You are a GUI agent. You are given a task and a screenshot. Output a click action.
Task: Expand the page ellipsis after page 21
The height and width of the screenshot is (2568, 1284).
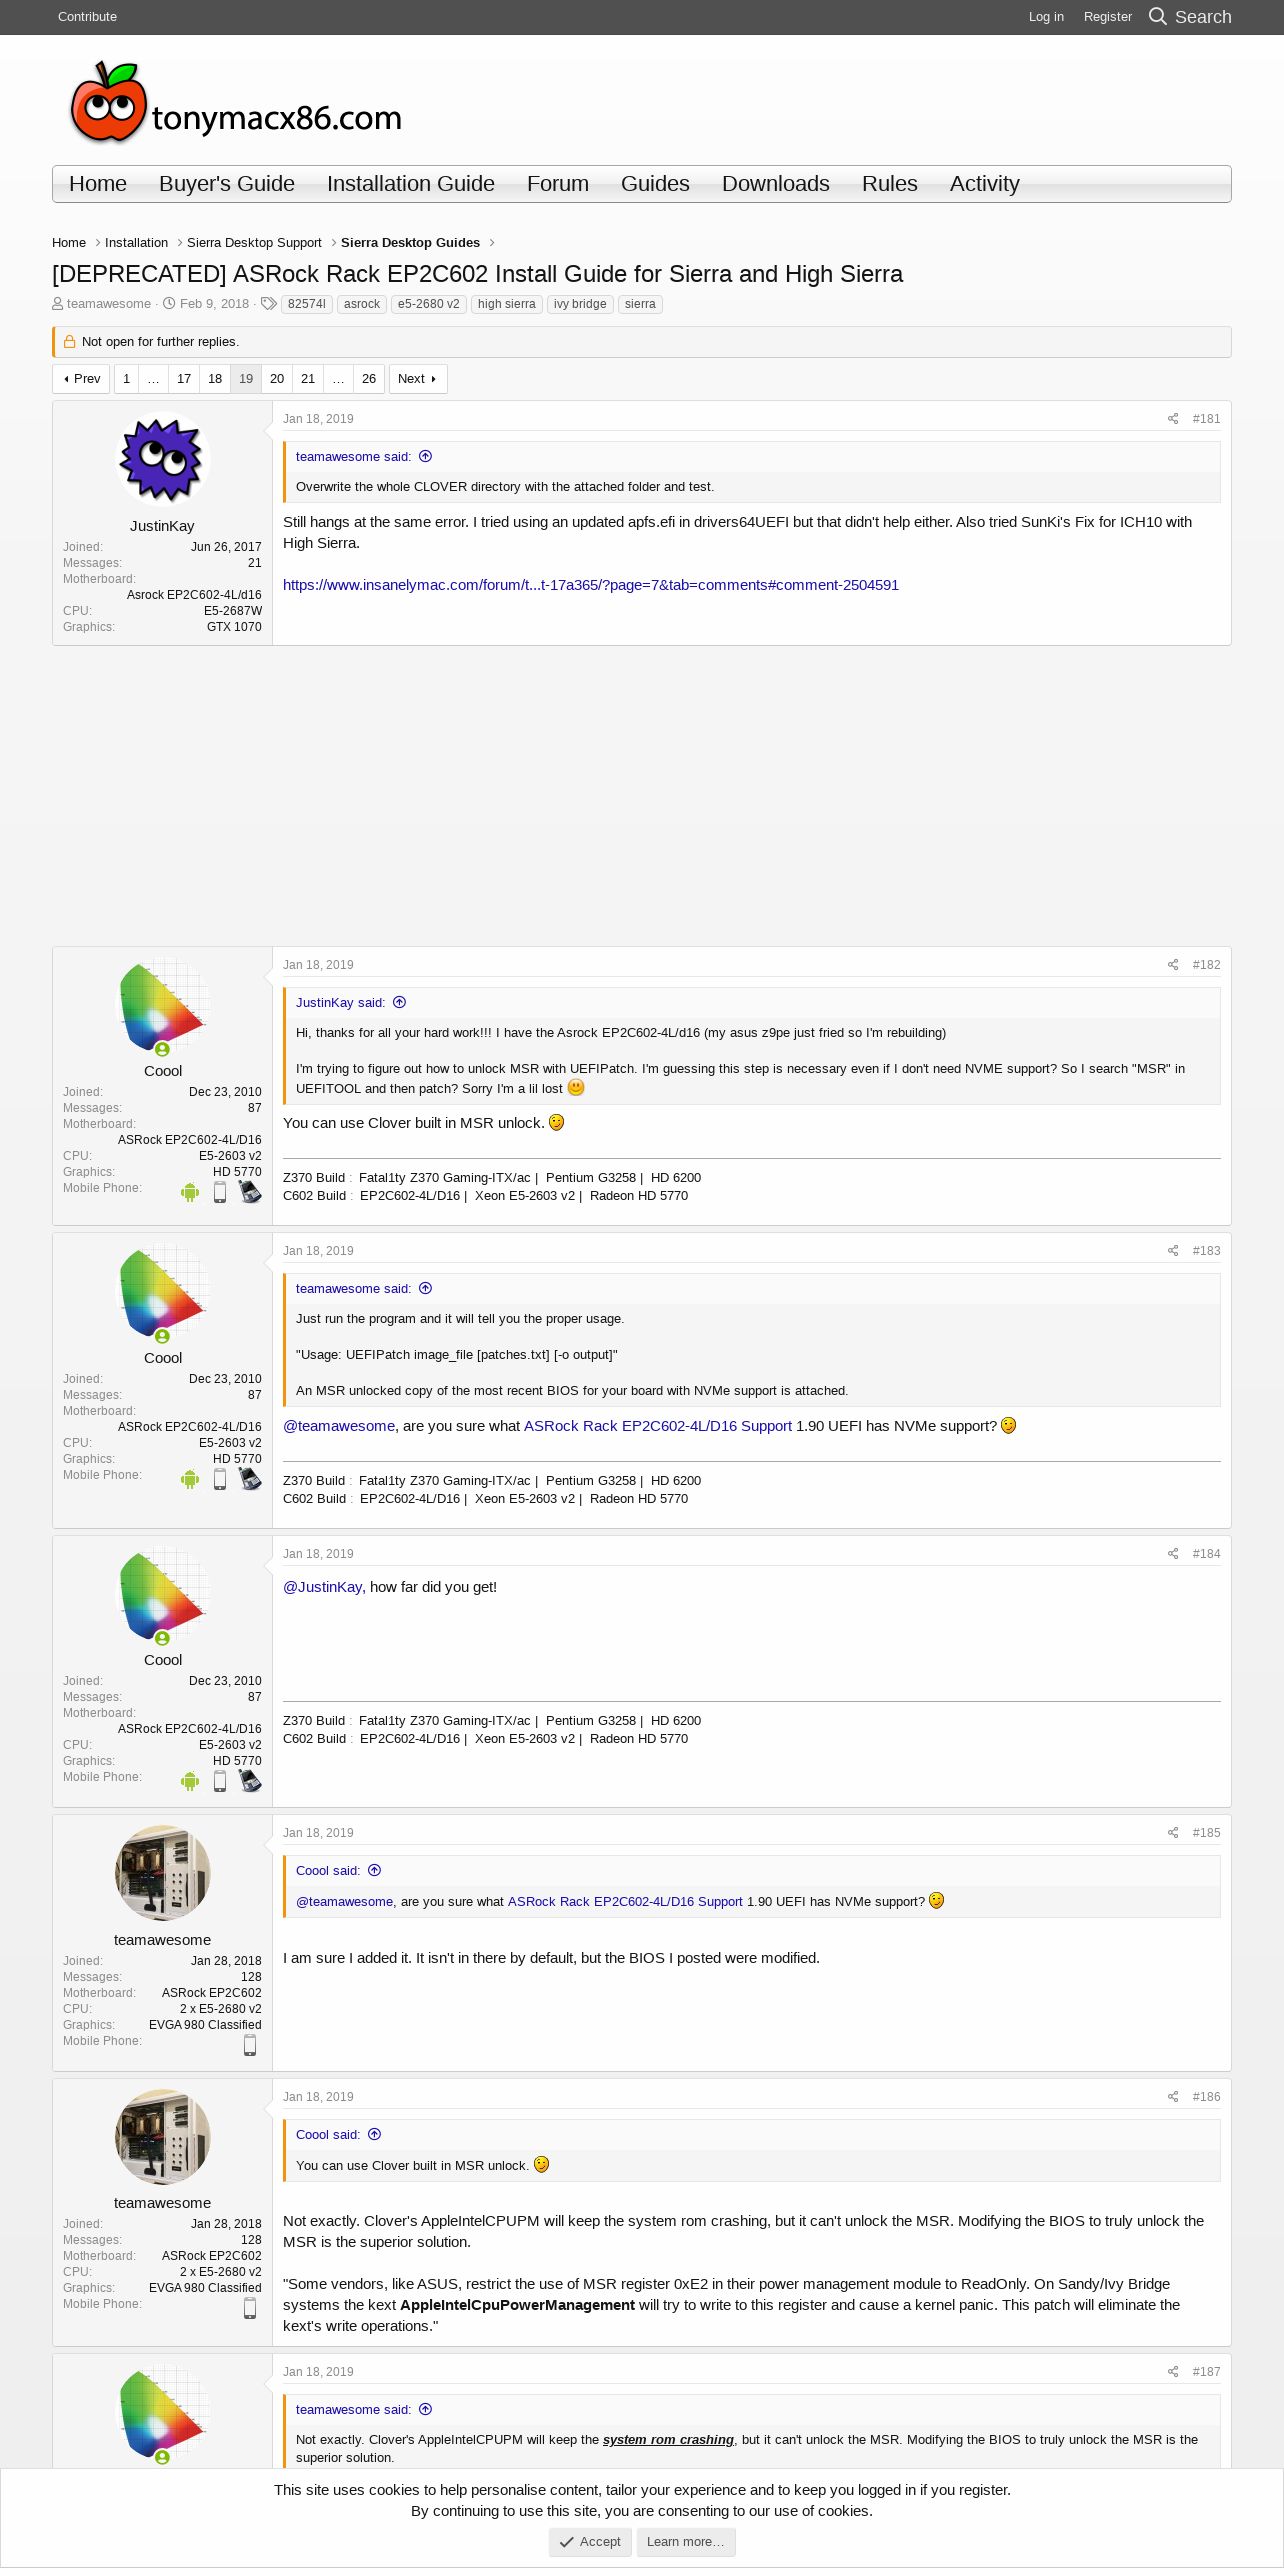coord(338,379)
